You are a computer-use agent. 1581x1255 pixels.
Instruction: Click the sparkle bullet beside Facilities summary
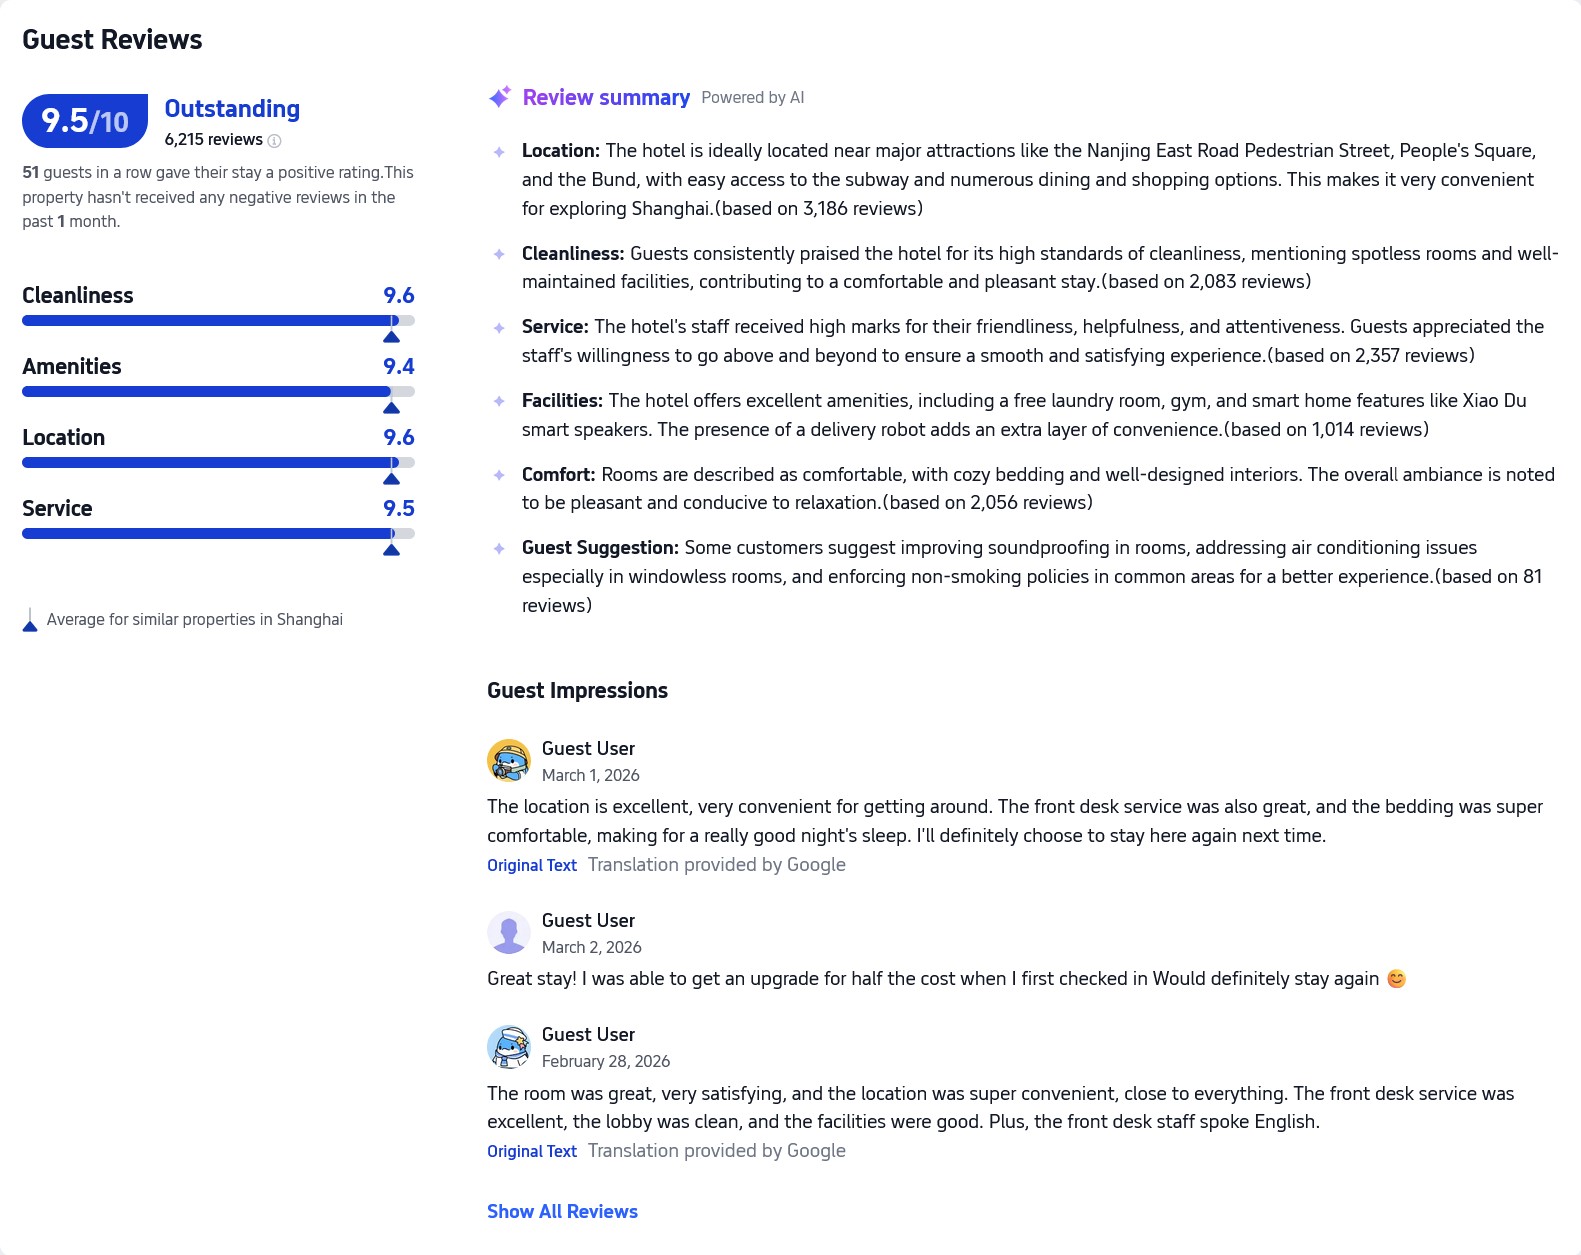499,401
